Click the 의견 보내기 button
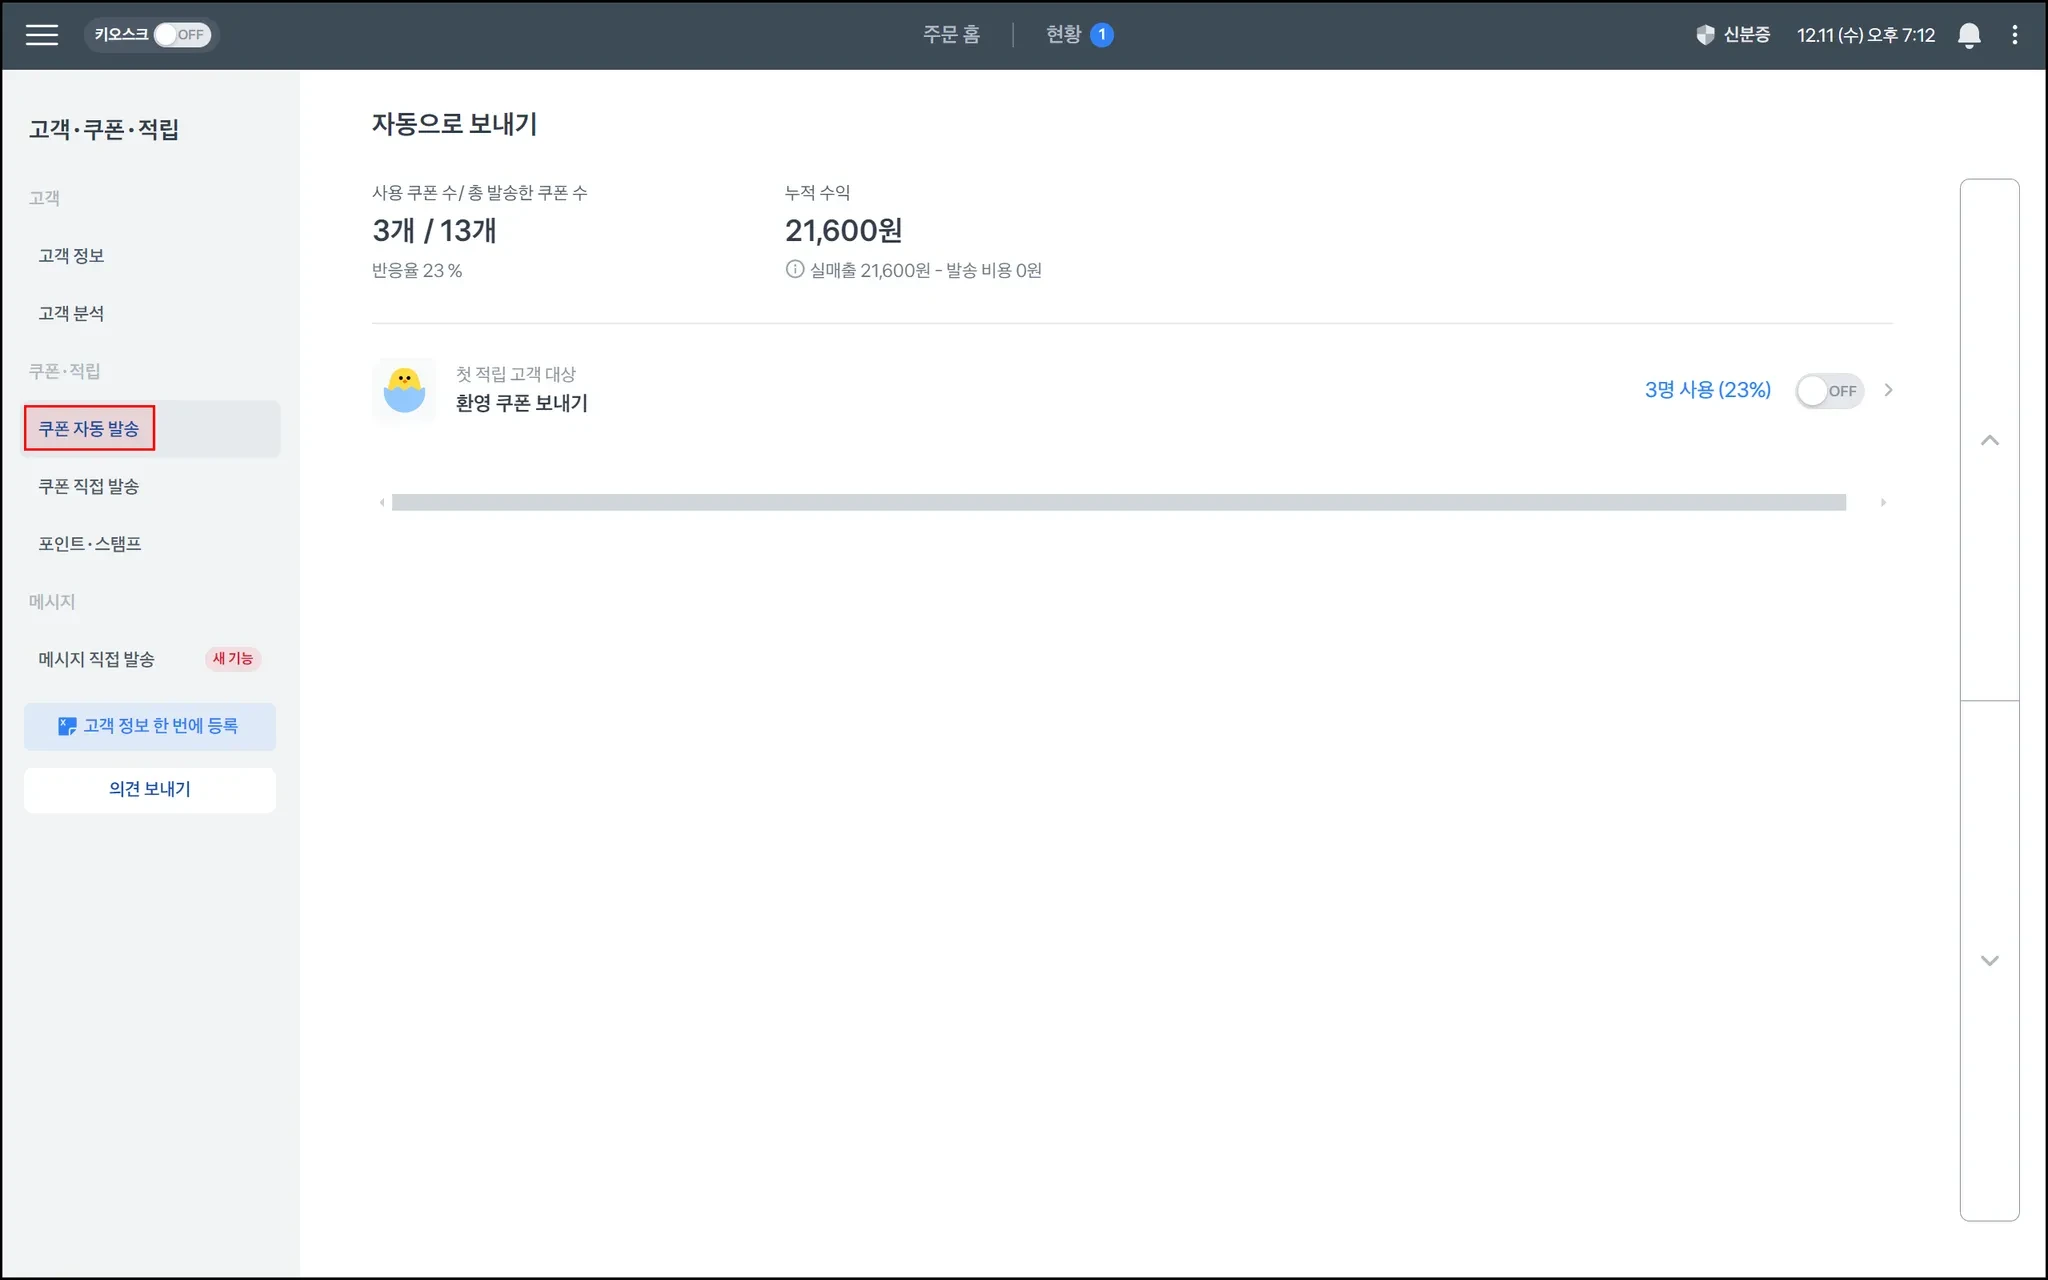The image size is (2048, 1280). (x=150, y=789)
